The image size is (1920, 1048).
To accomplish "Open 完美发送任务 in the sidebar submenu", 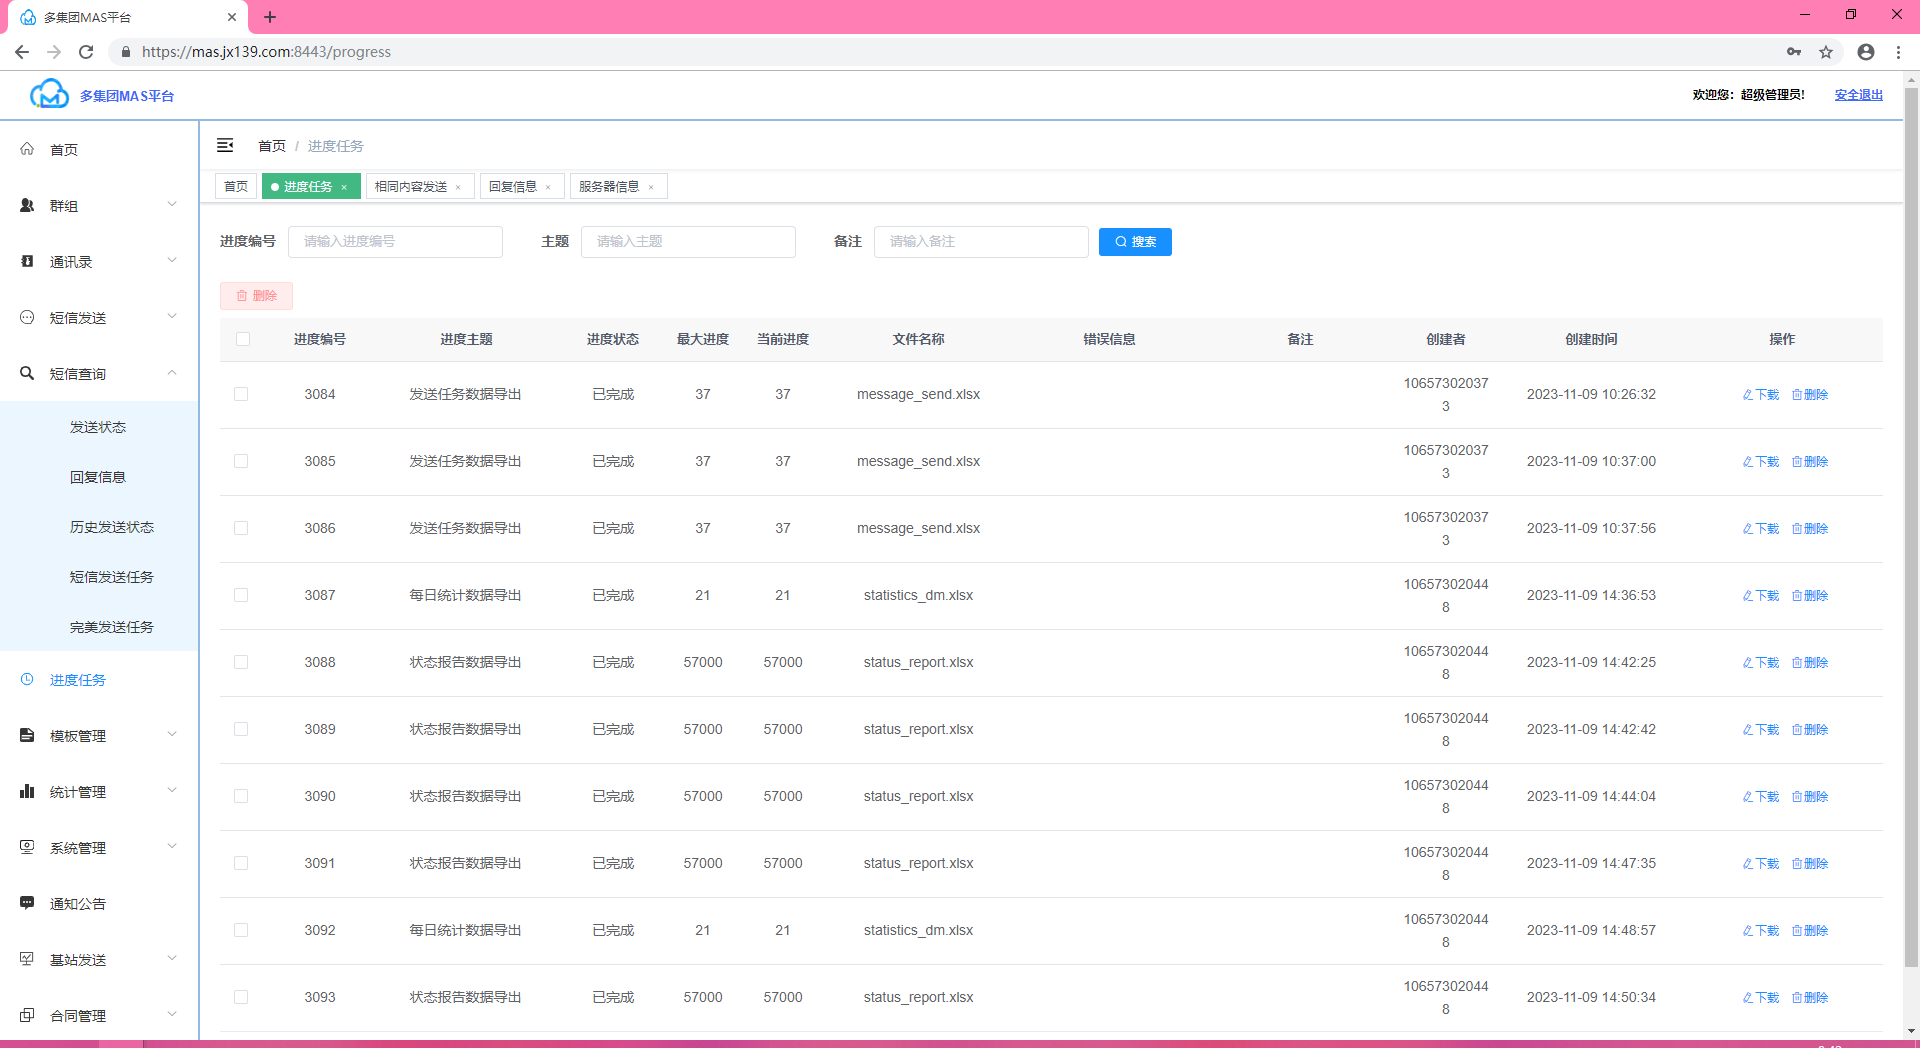I will (112, 627).
